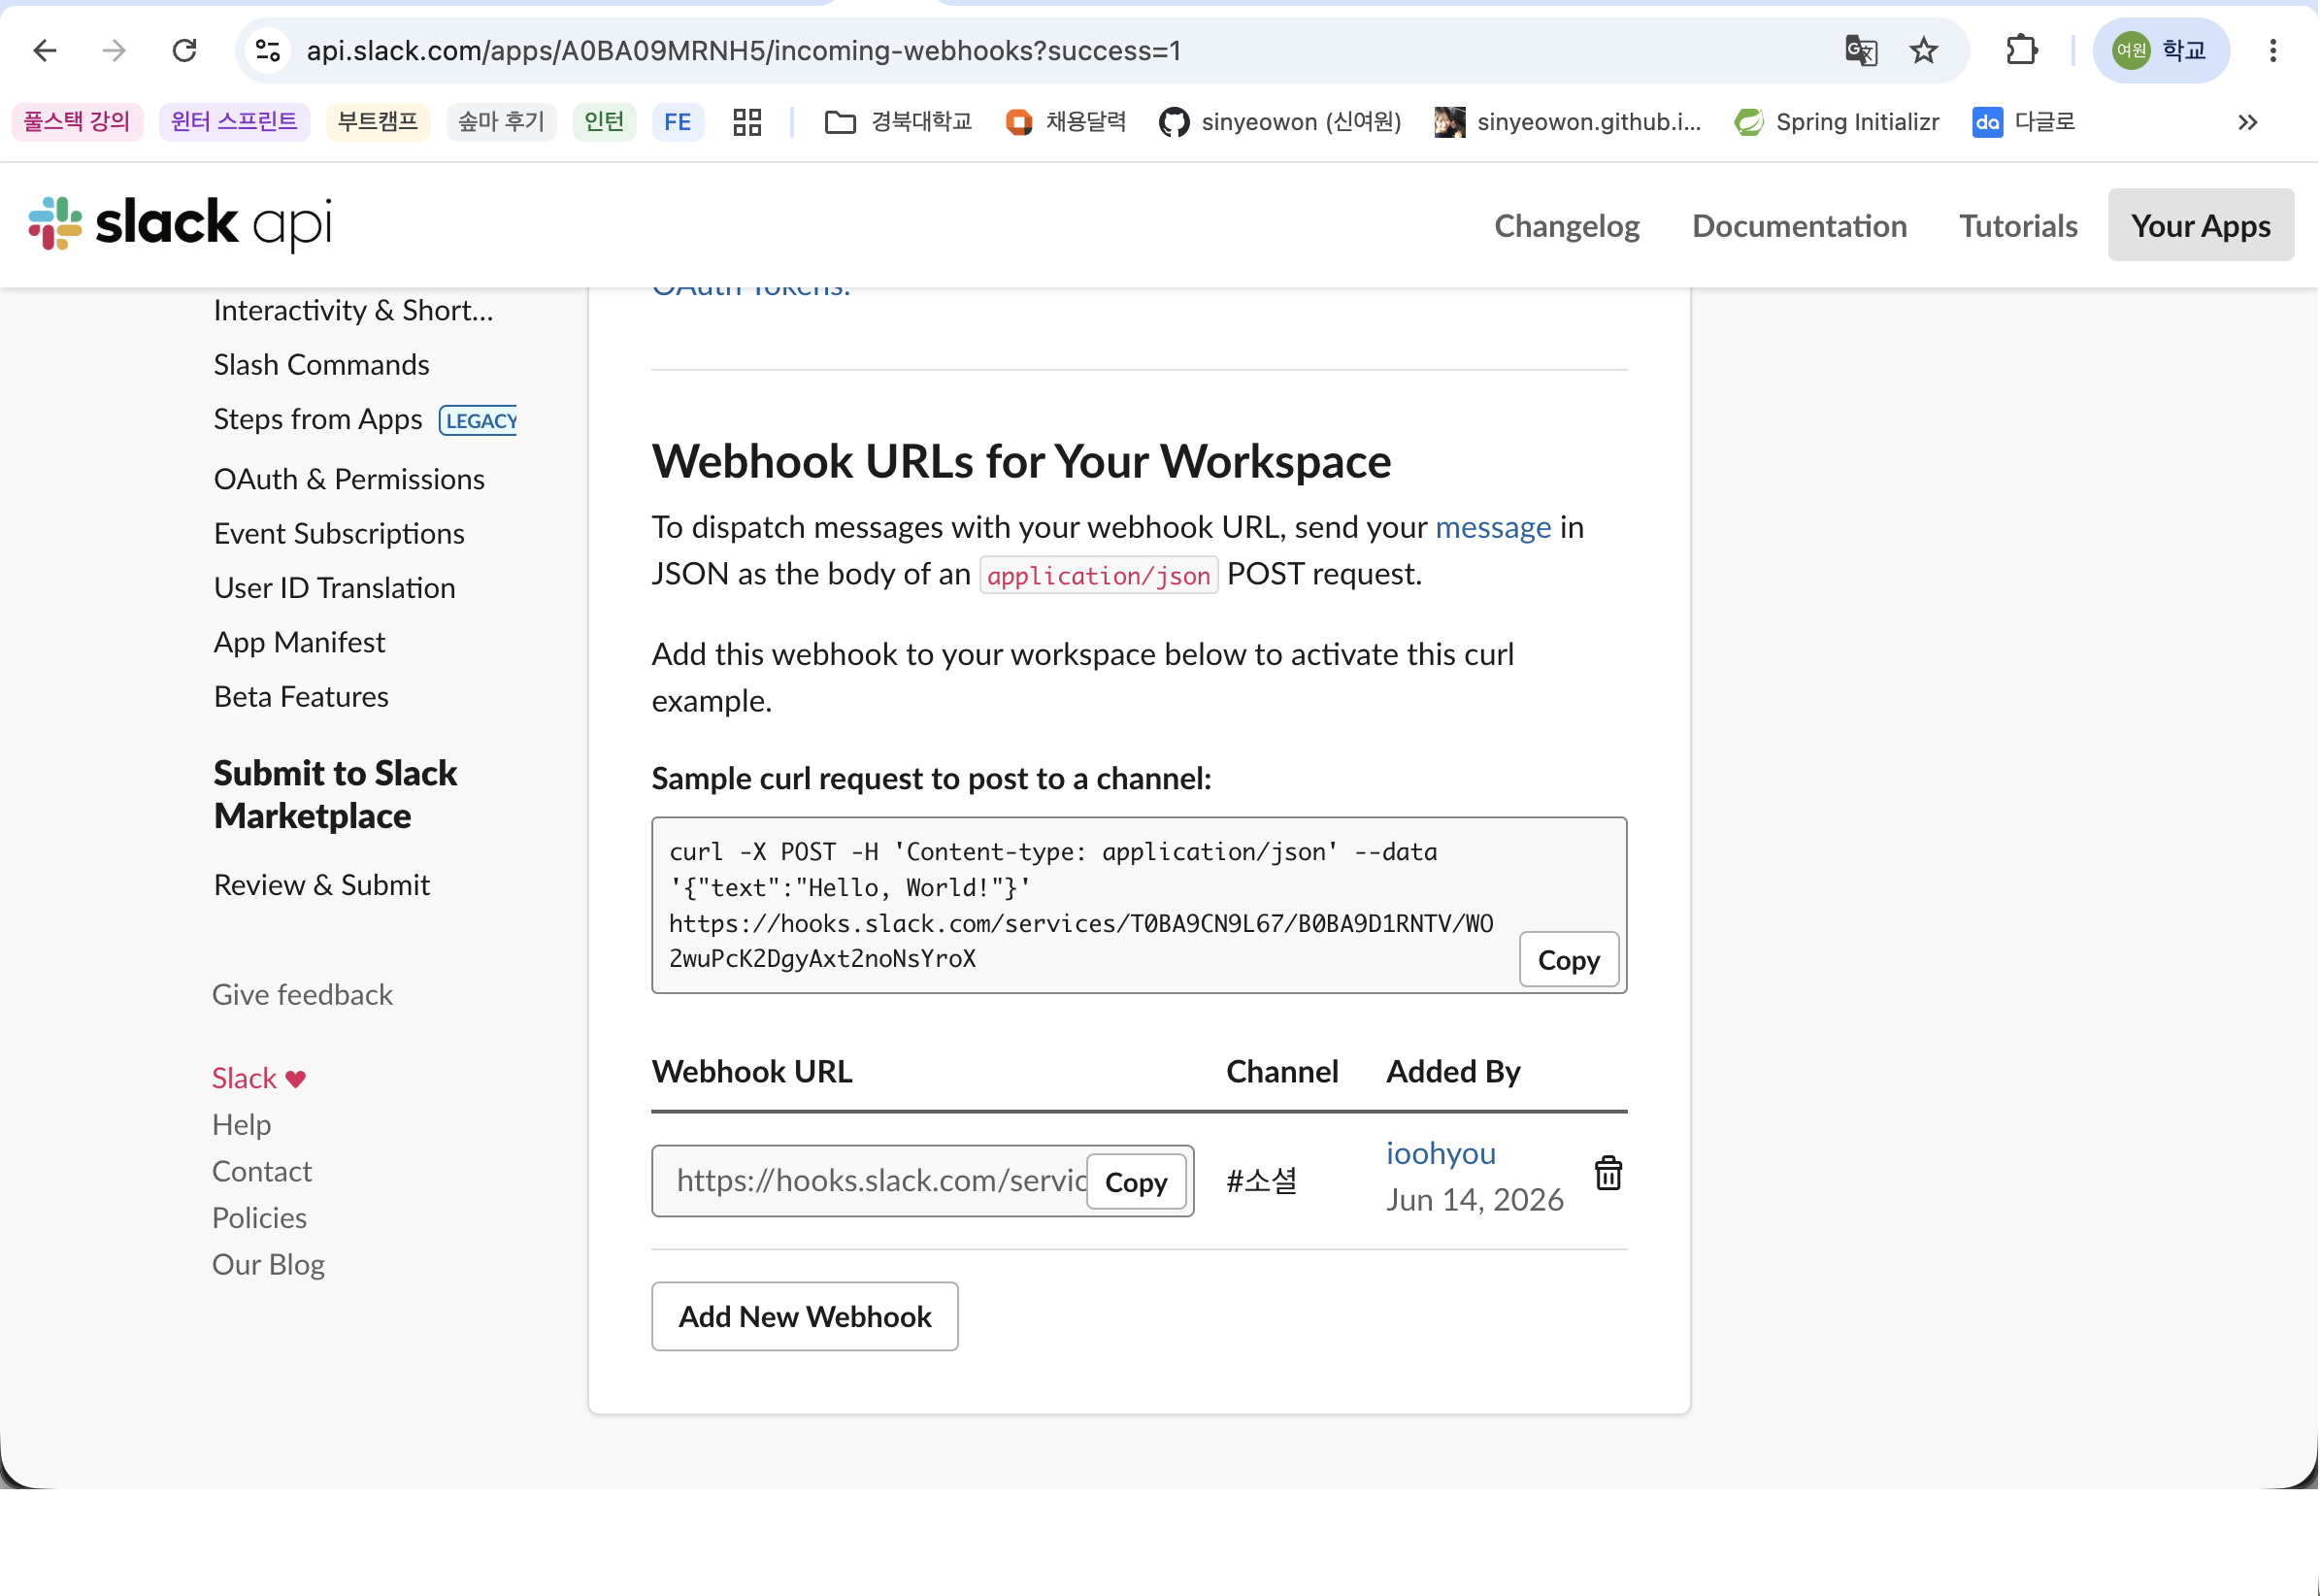Open the ioohyou user link
The width and height of the screenshot is (2320, 1596).
(x=1441, y=1154)
